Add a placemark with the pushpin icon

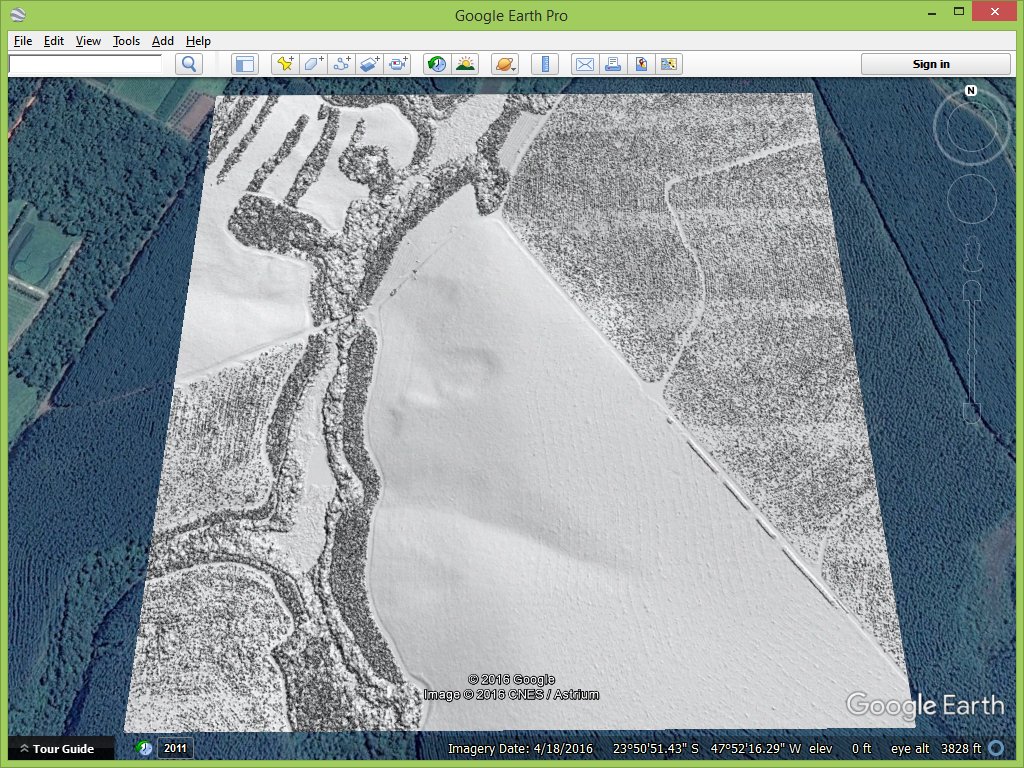pos(285,64)
